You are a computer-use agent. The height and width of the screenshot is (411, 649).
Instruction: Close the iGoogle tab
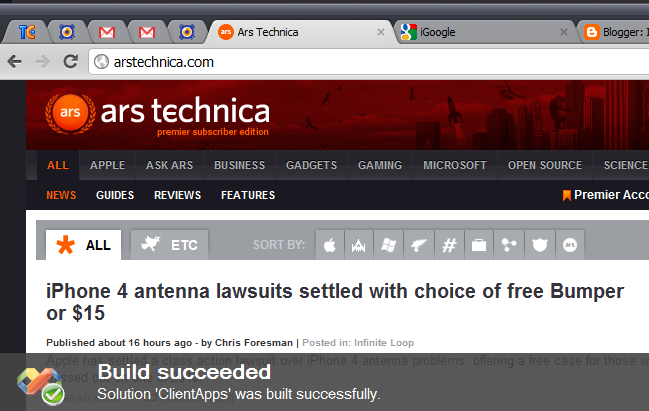564,32
